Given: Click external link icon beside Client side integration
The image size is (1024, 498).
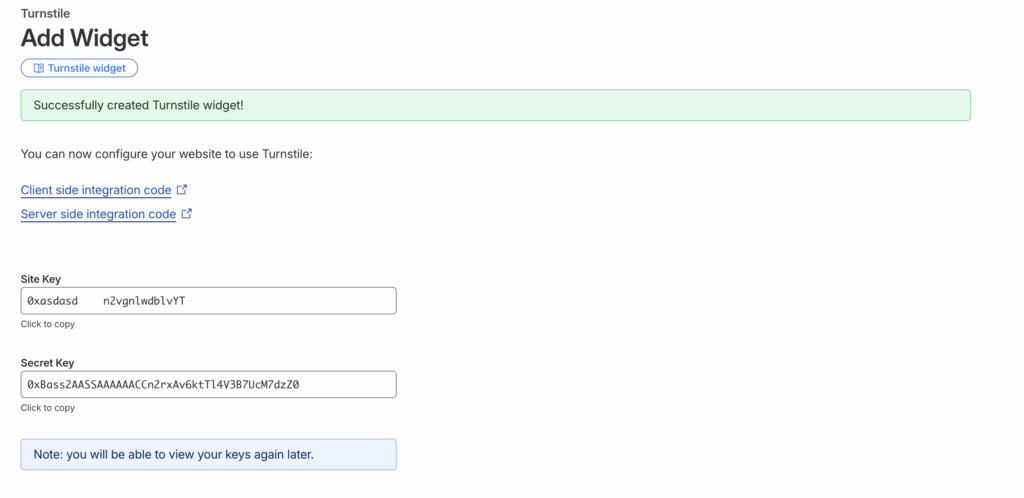Looking at the screenshot, I should pos(181,189).
